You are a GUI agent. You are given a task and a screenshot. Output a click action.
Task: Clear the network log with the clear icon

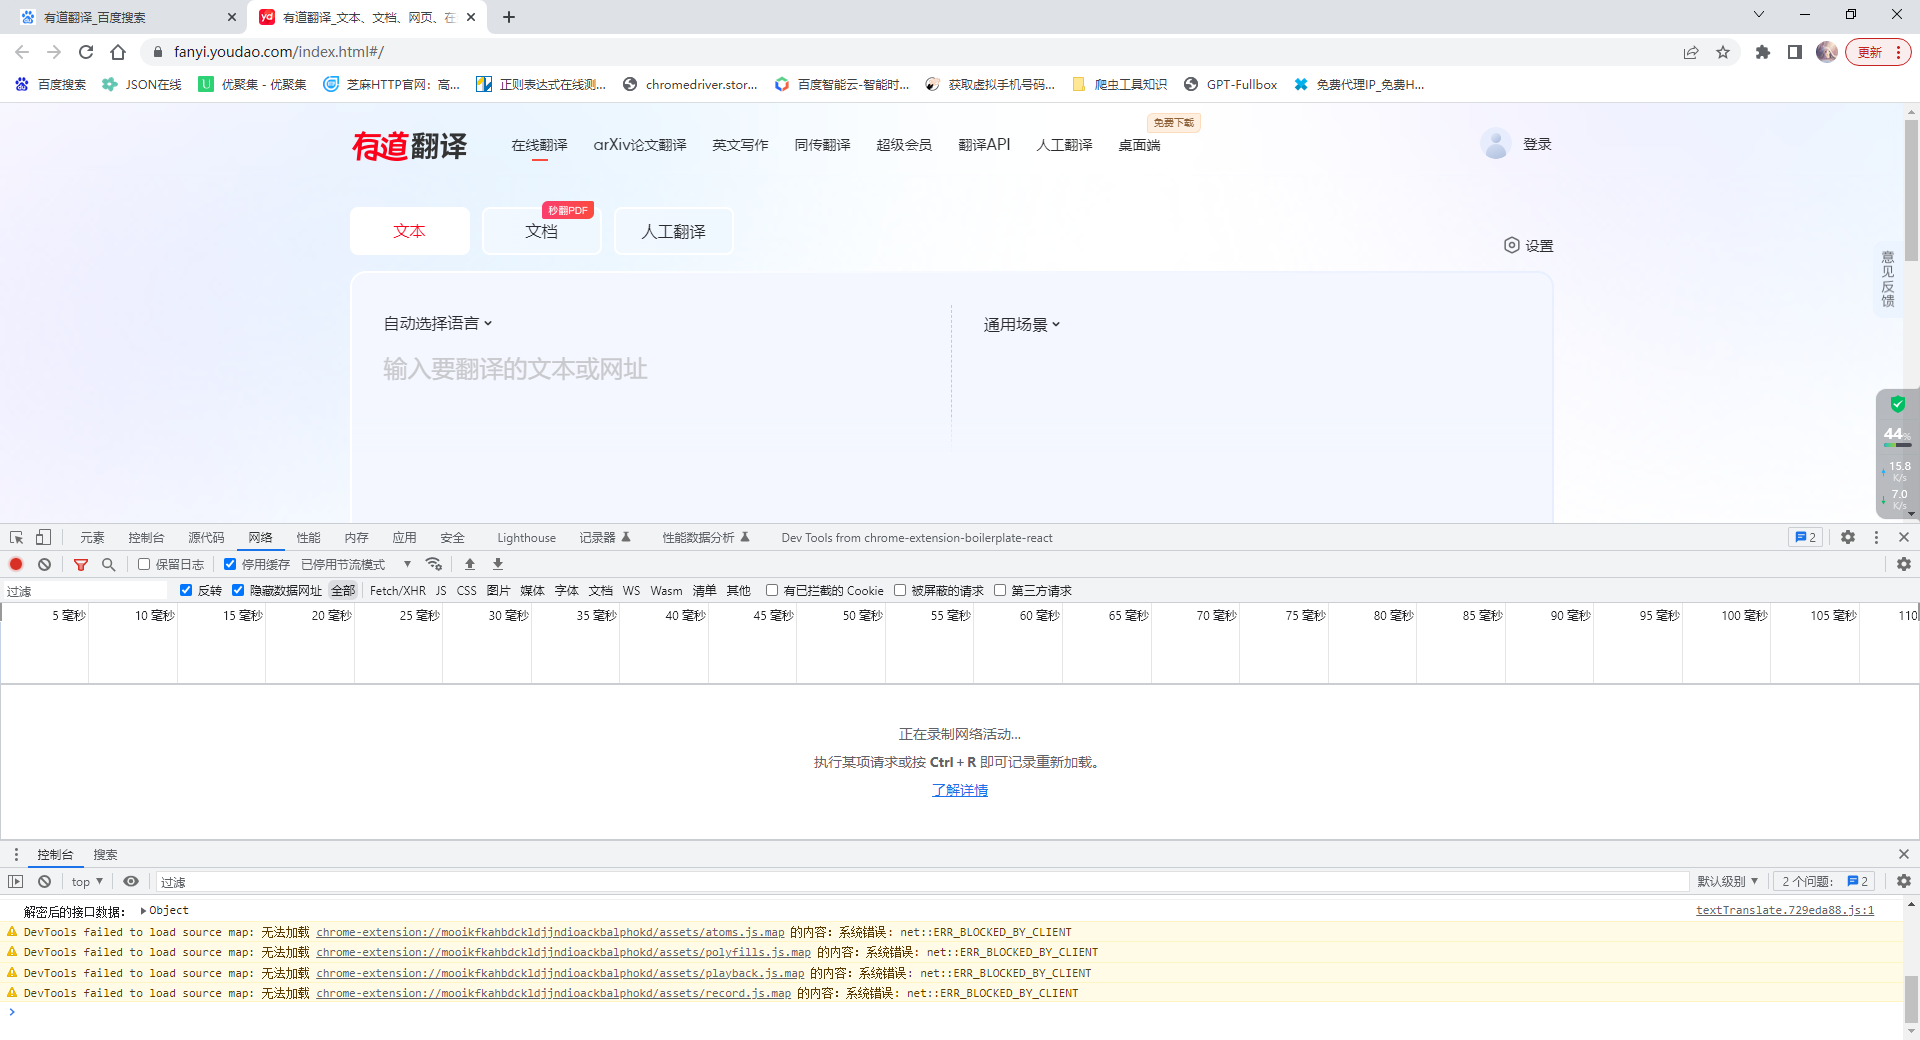click(45, 565)
